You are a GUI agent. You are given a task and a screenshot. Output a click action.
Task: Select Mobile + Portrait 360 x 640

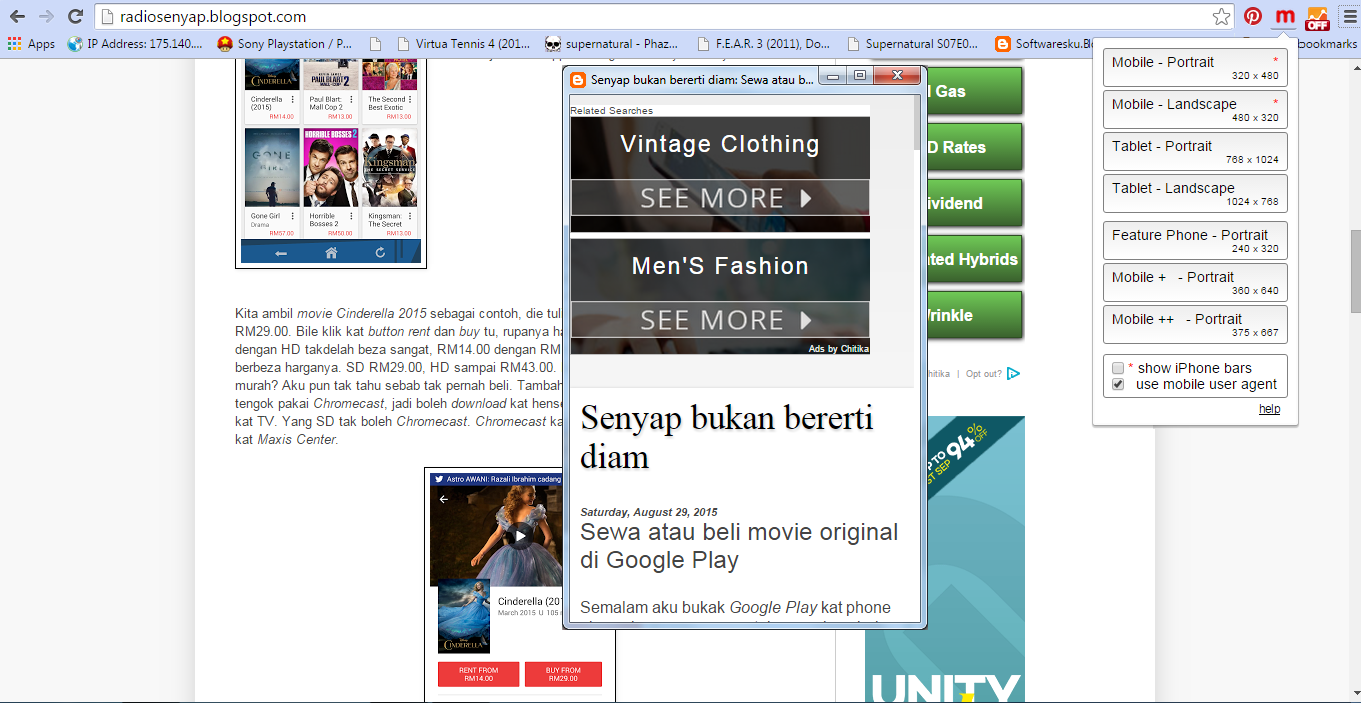pyautogui.click(x=1195, y=283)
